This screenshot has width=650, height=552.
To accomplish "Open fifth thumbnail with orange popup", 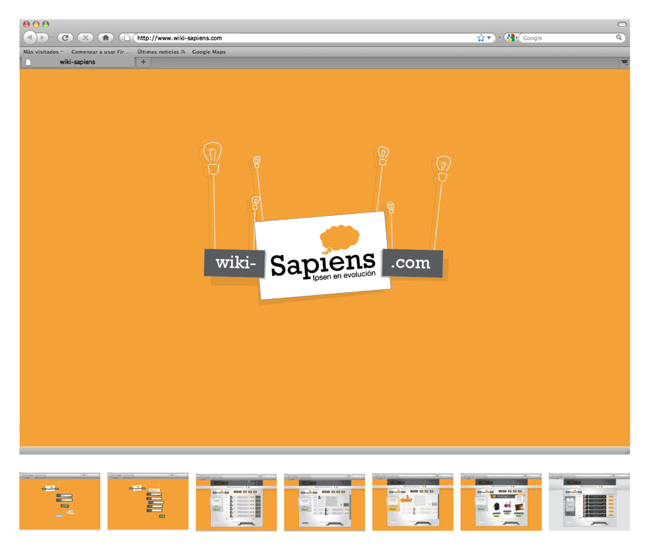I will pyautogui.click(x=413, y=501).
